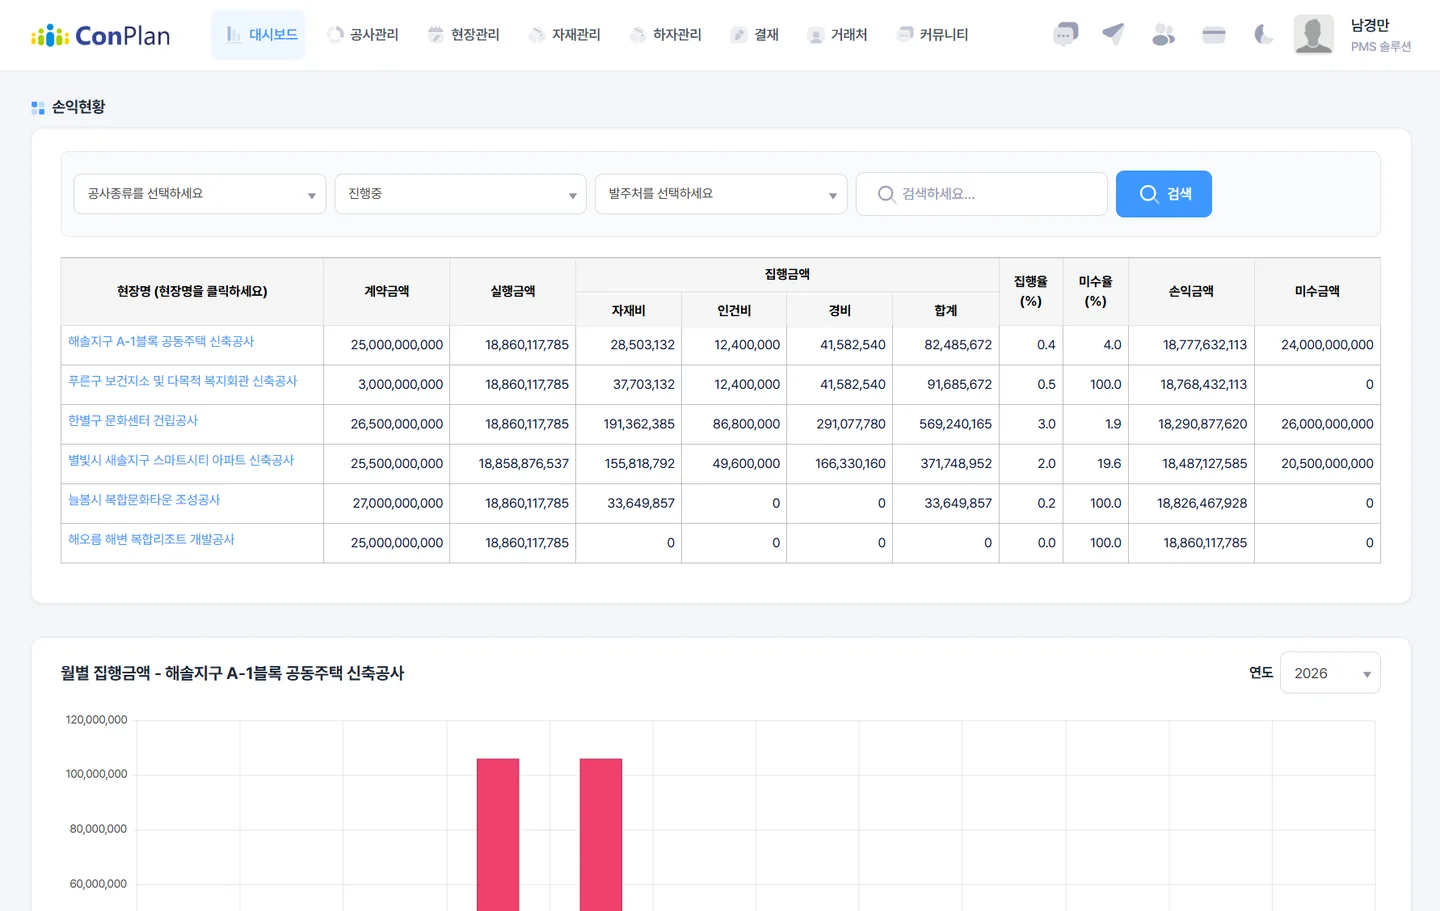The image size is (1440, 911).
Task: Open the 하자관리 menu
Action: pos(666,35)
